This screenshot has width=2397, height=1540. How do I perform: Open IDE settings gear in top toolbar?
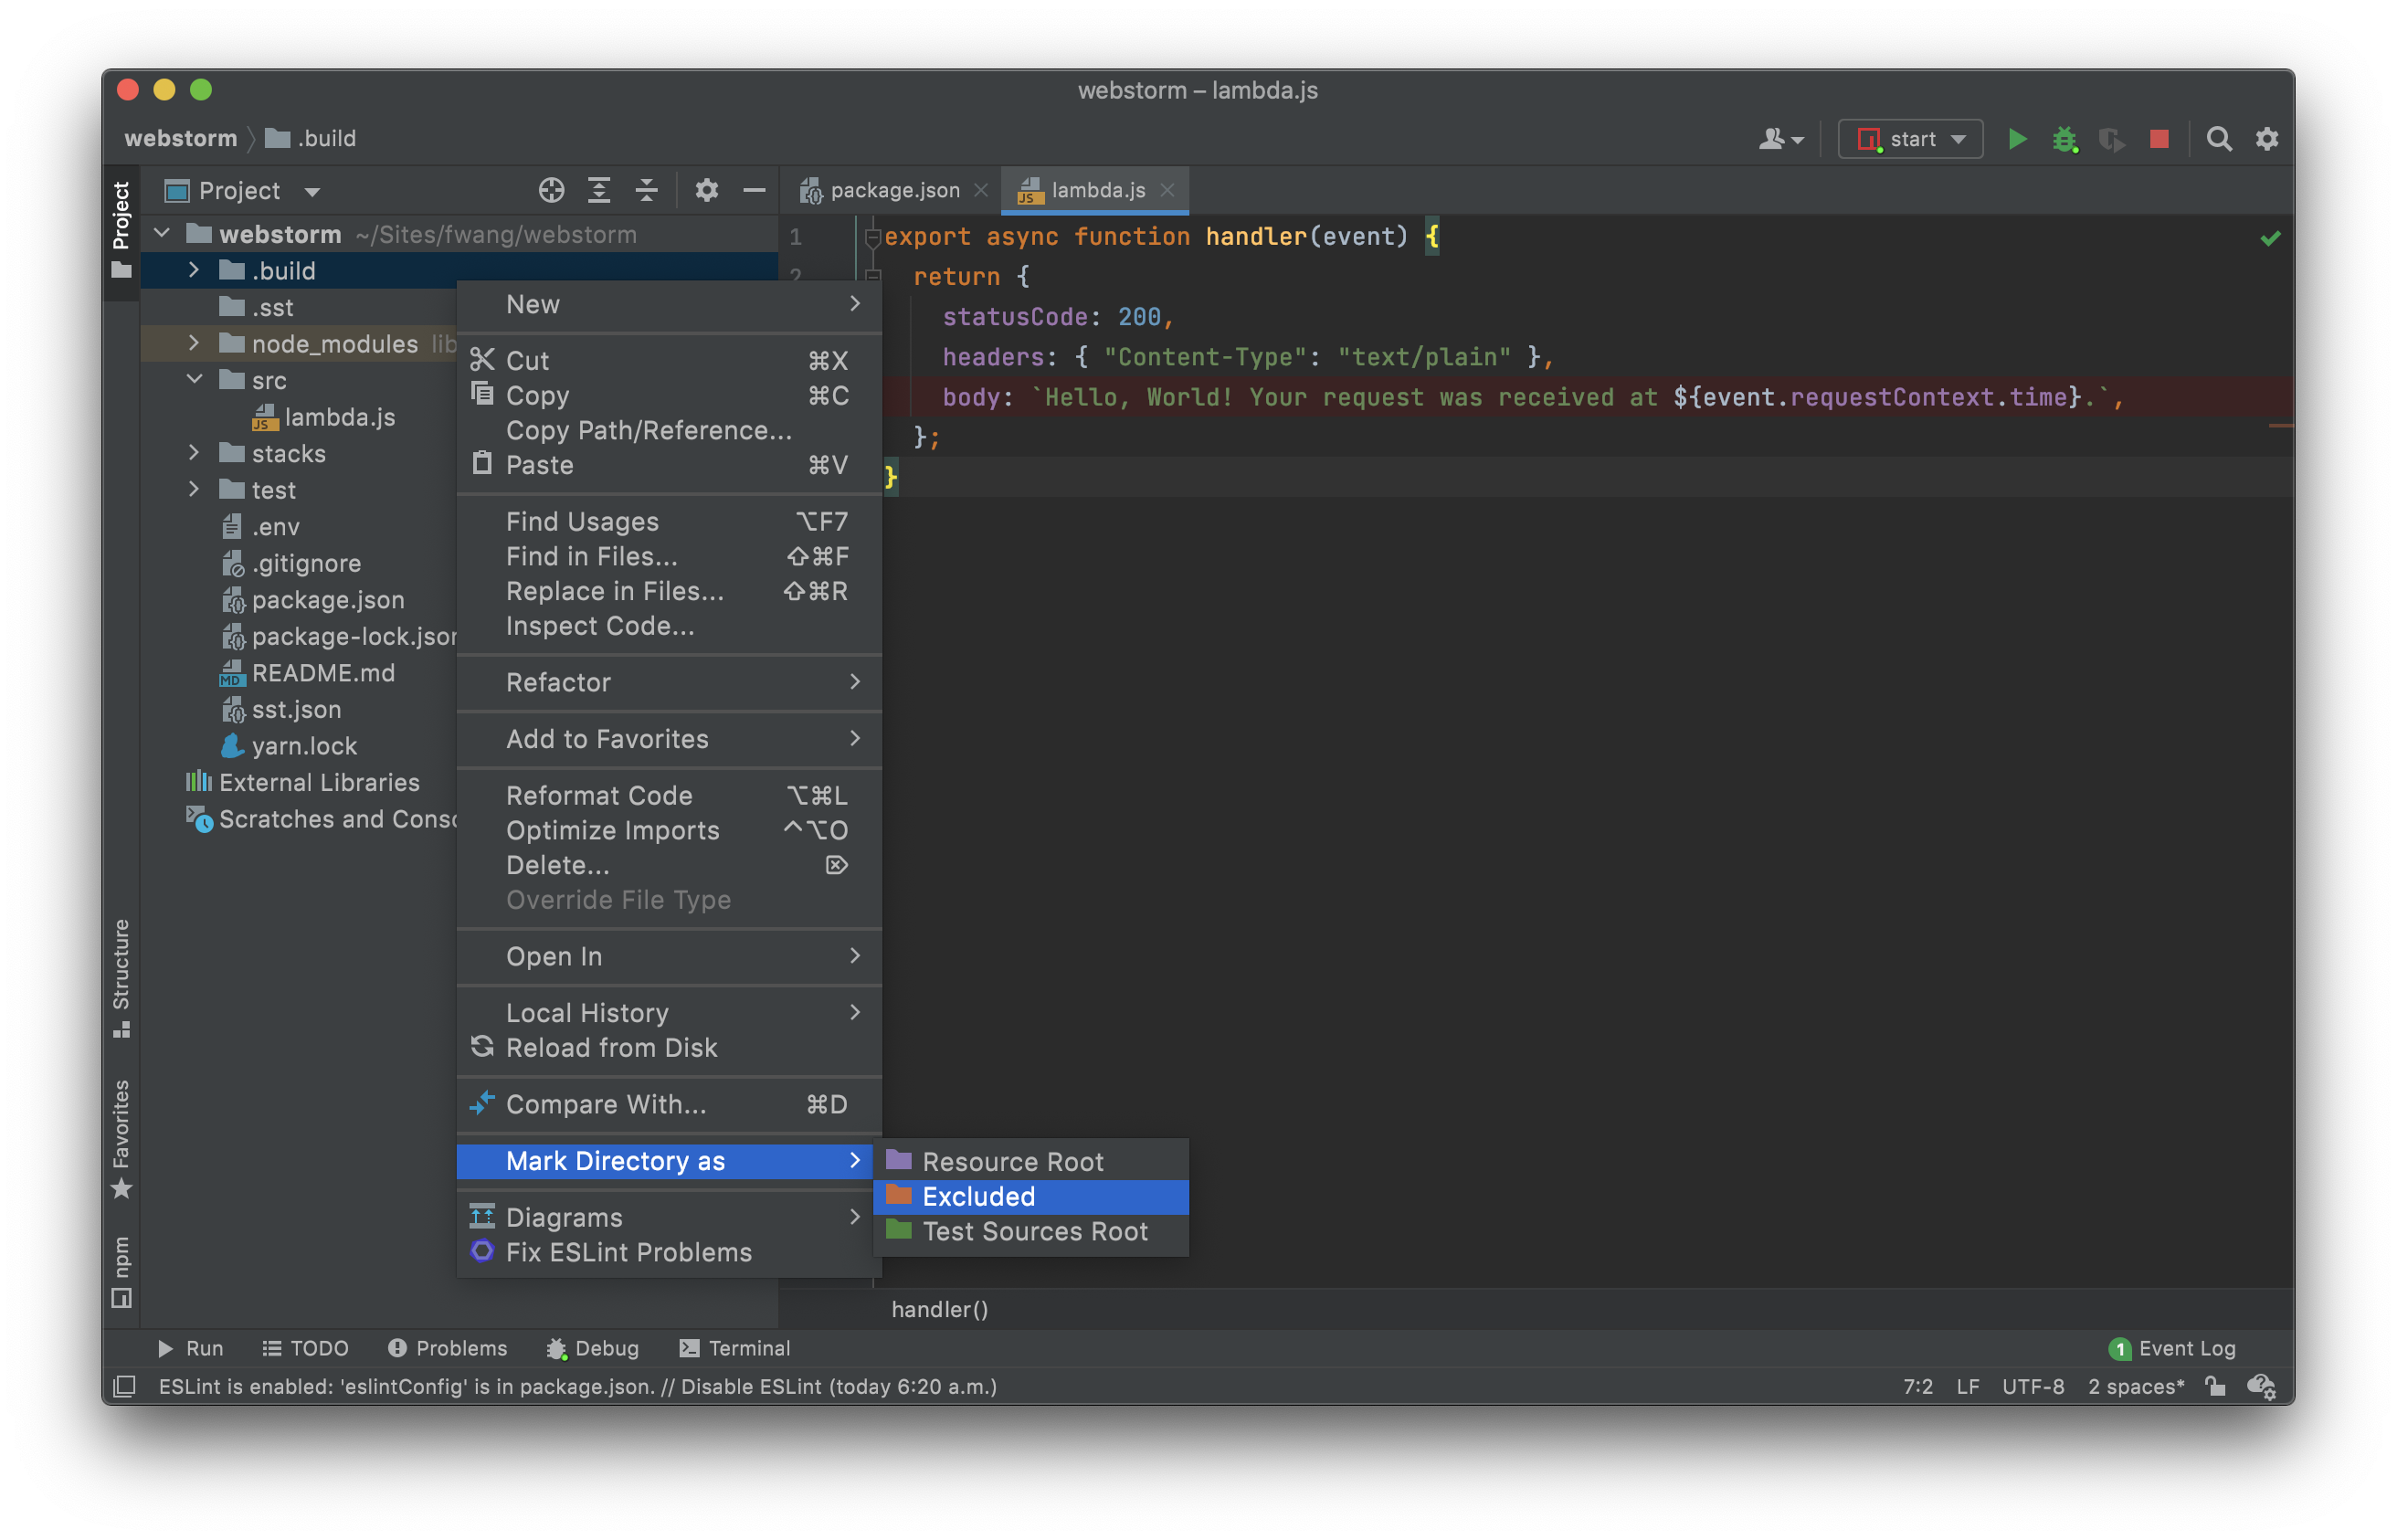[x=2267, y=139]
